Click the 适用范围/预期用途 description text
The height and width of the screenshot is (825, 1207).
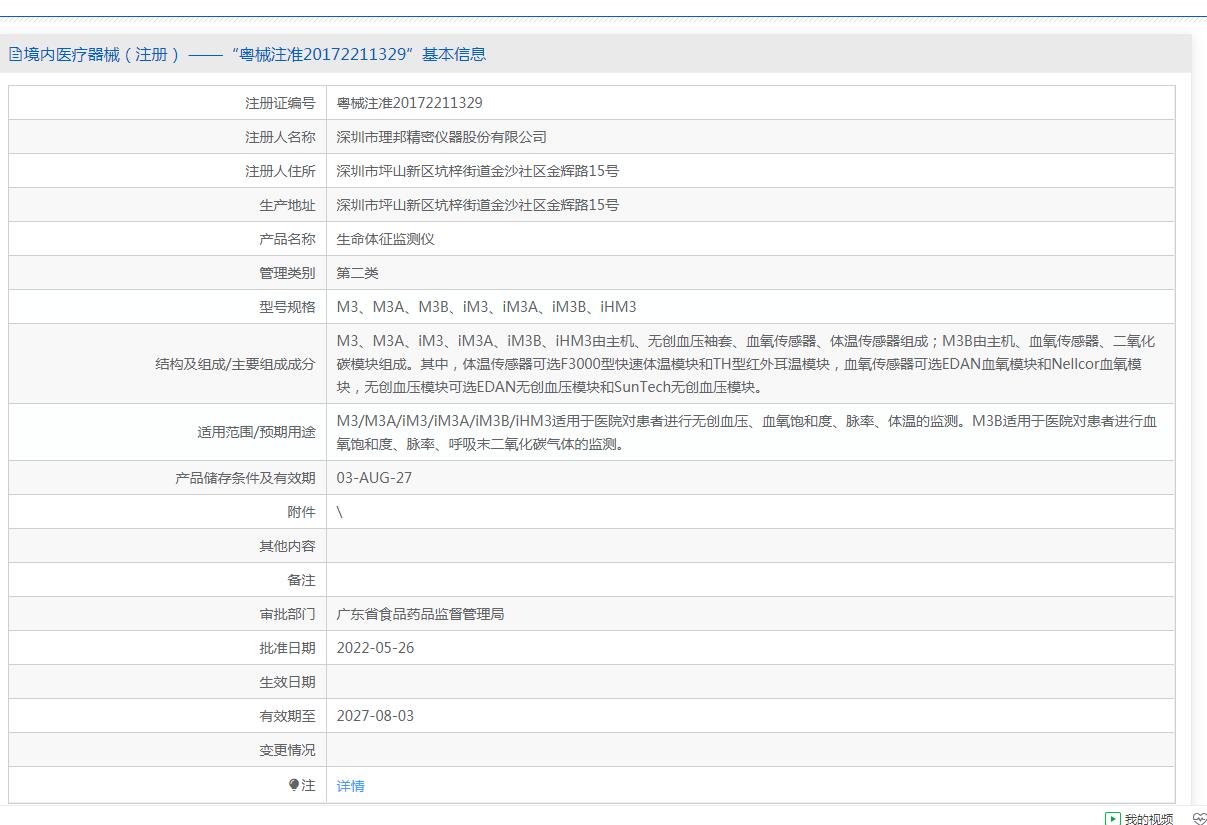747,432
